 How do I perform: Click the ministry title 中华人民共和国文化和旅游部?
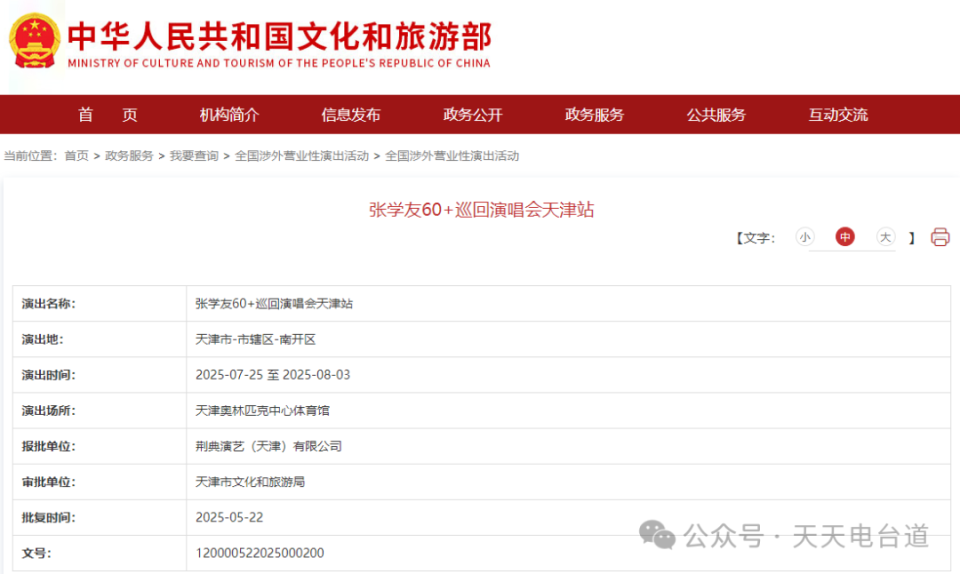(280, 37)
